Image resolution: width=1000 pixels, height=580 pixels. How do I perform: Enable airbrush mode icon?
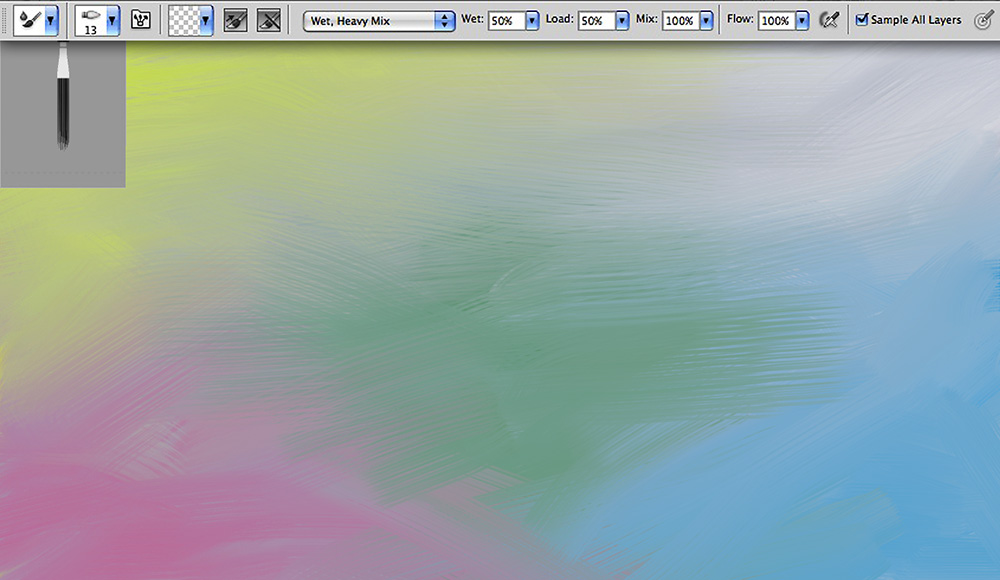[828, 20]
